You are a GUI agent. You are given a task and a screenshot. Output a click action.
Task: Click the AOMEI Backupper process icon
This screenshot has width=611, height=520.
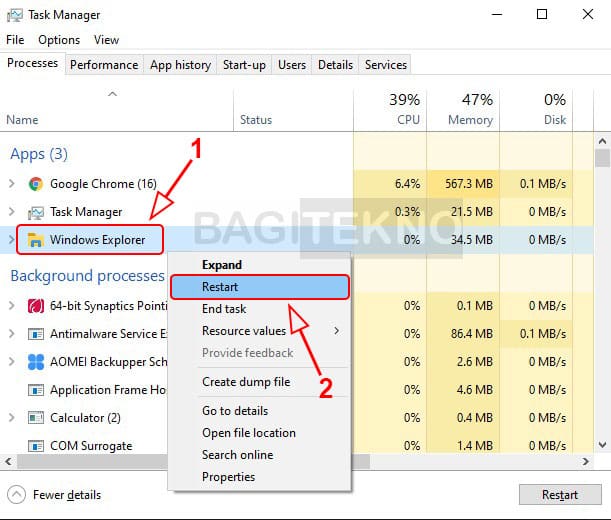(36, 362)
